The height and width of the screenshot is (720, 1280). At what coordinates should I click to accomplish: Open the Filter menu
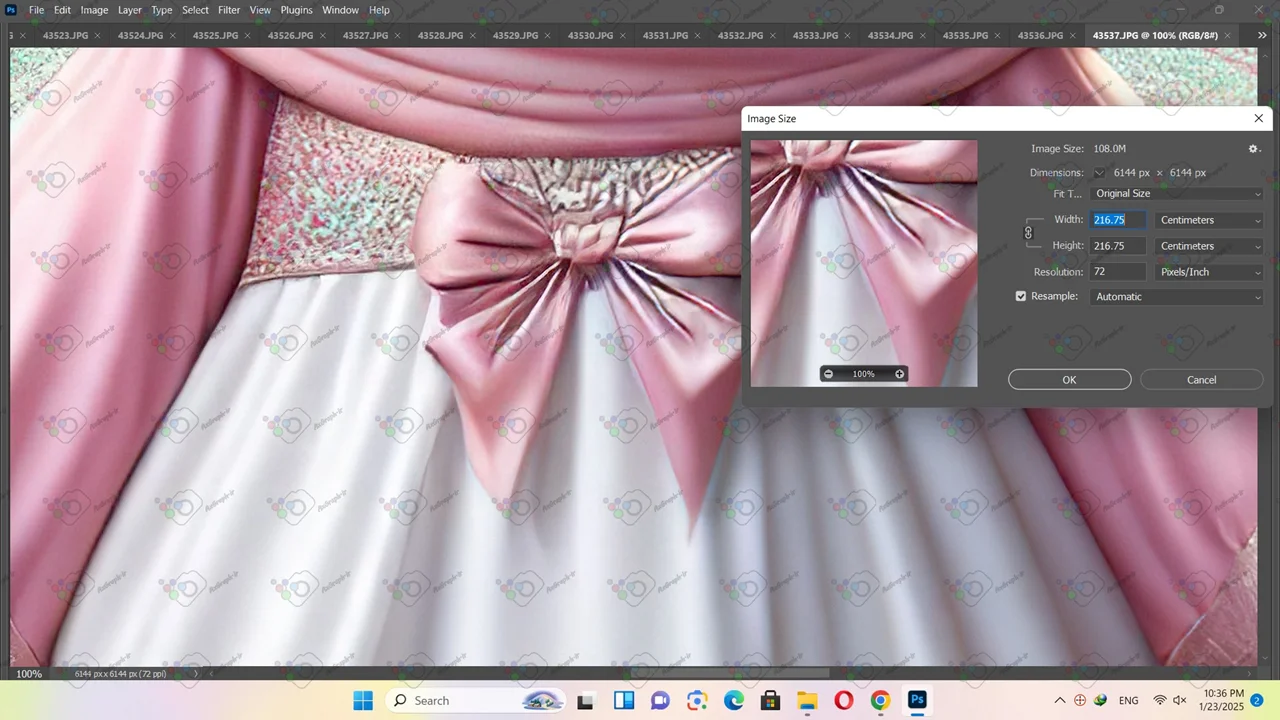tap(229, 10)
